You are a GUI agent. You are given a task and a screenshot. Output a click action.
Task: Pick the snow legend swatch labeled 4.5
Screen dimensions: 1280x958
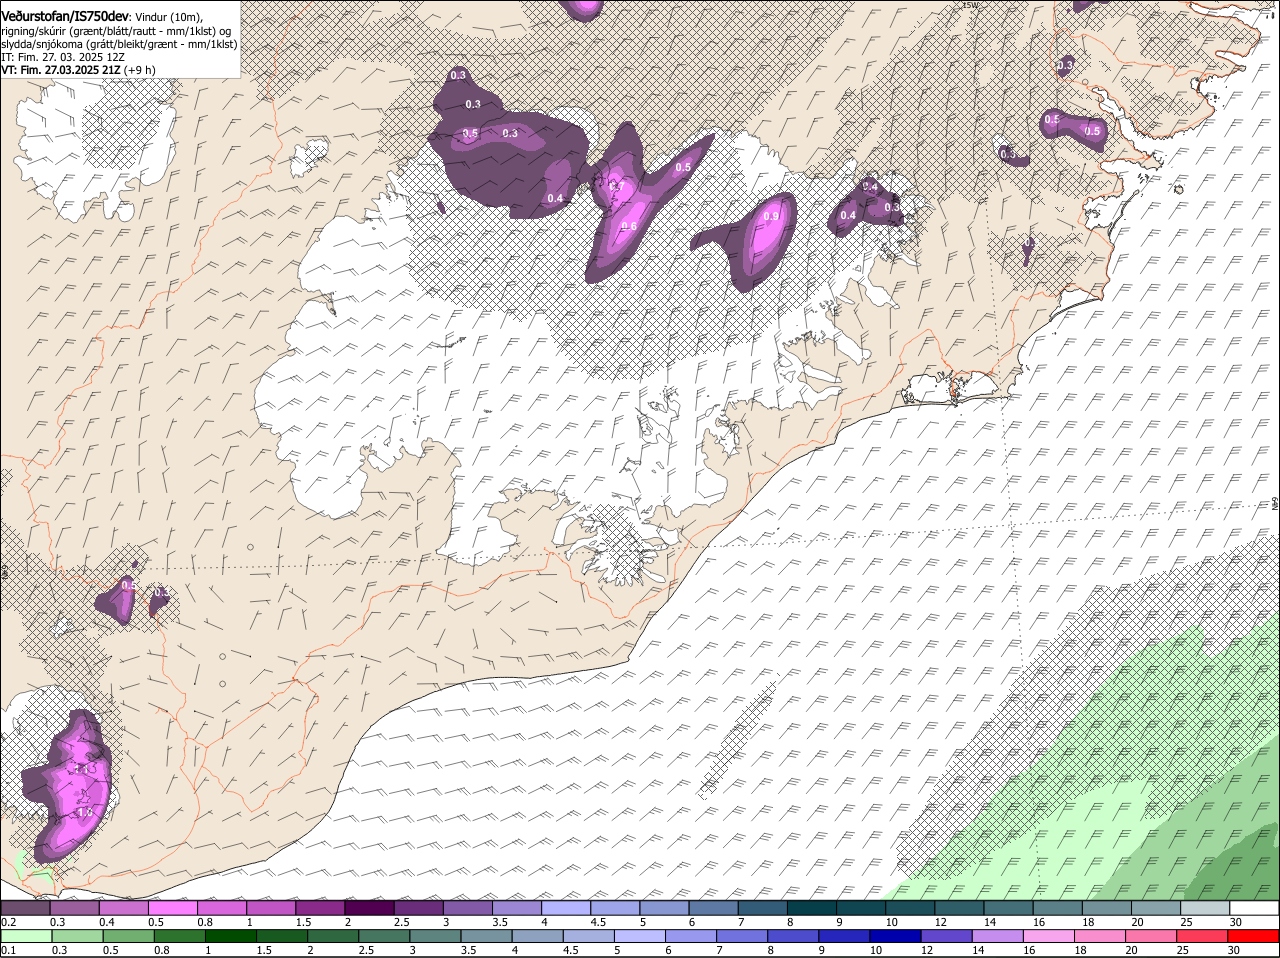point(613,908)
